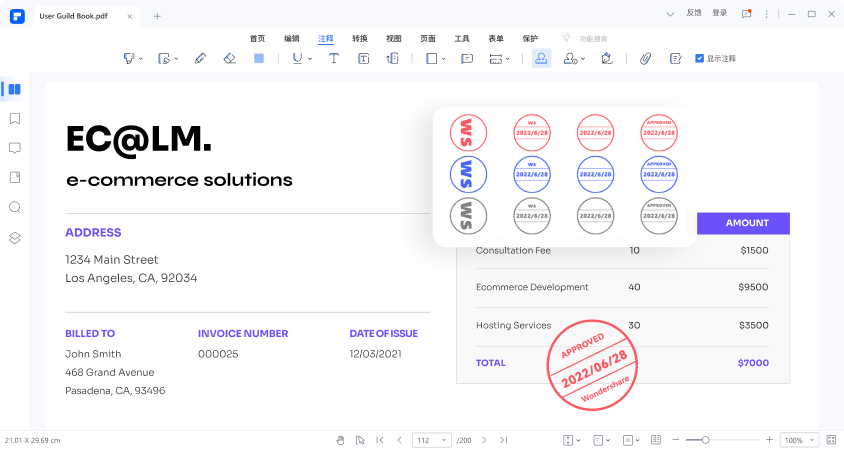Toggle full screen view in the status bar

831,440
